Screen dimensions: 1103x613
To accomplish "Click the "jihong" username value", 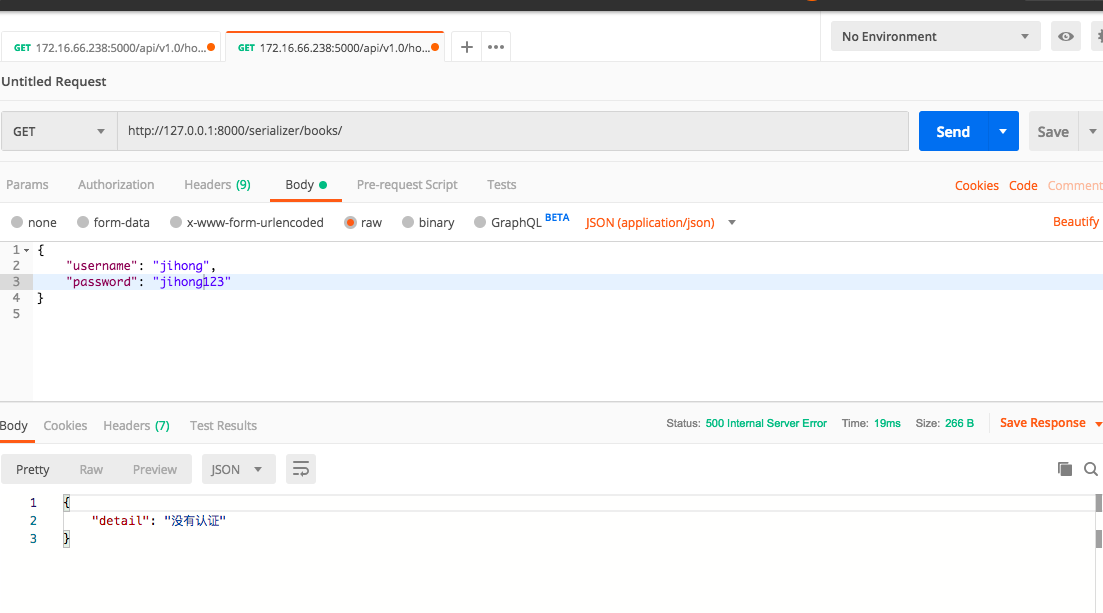I will 181,266.
